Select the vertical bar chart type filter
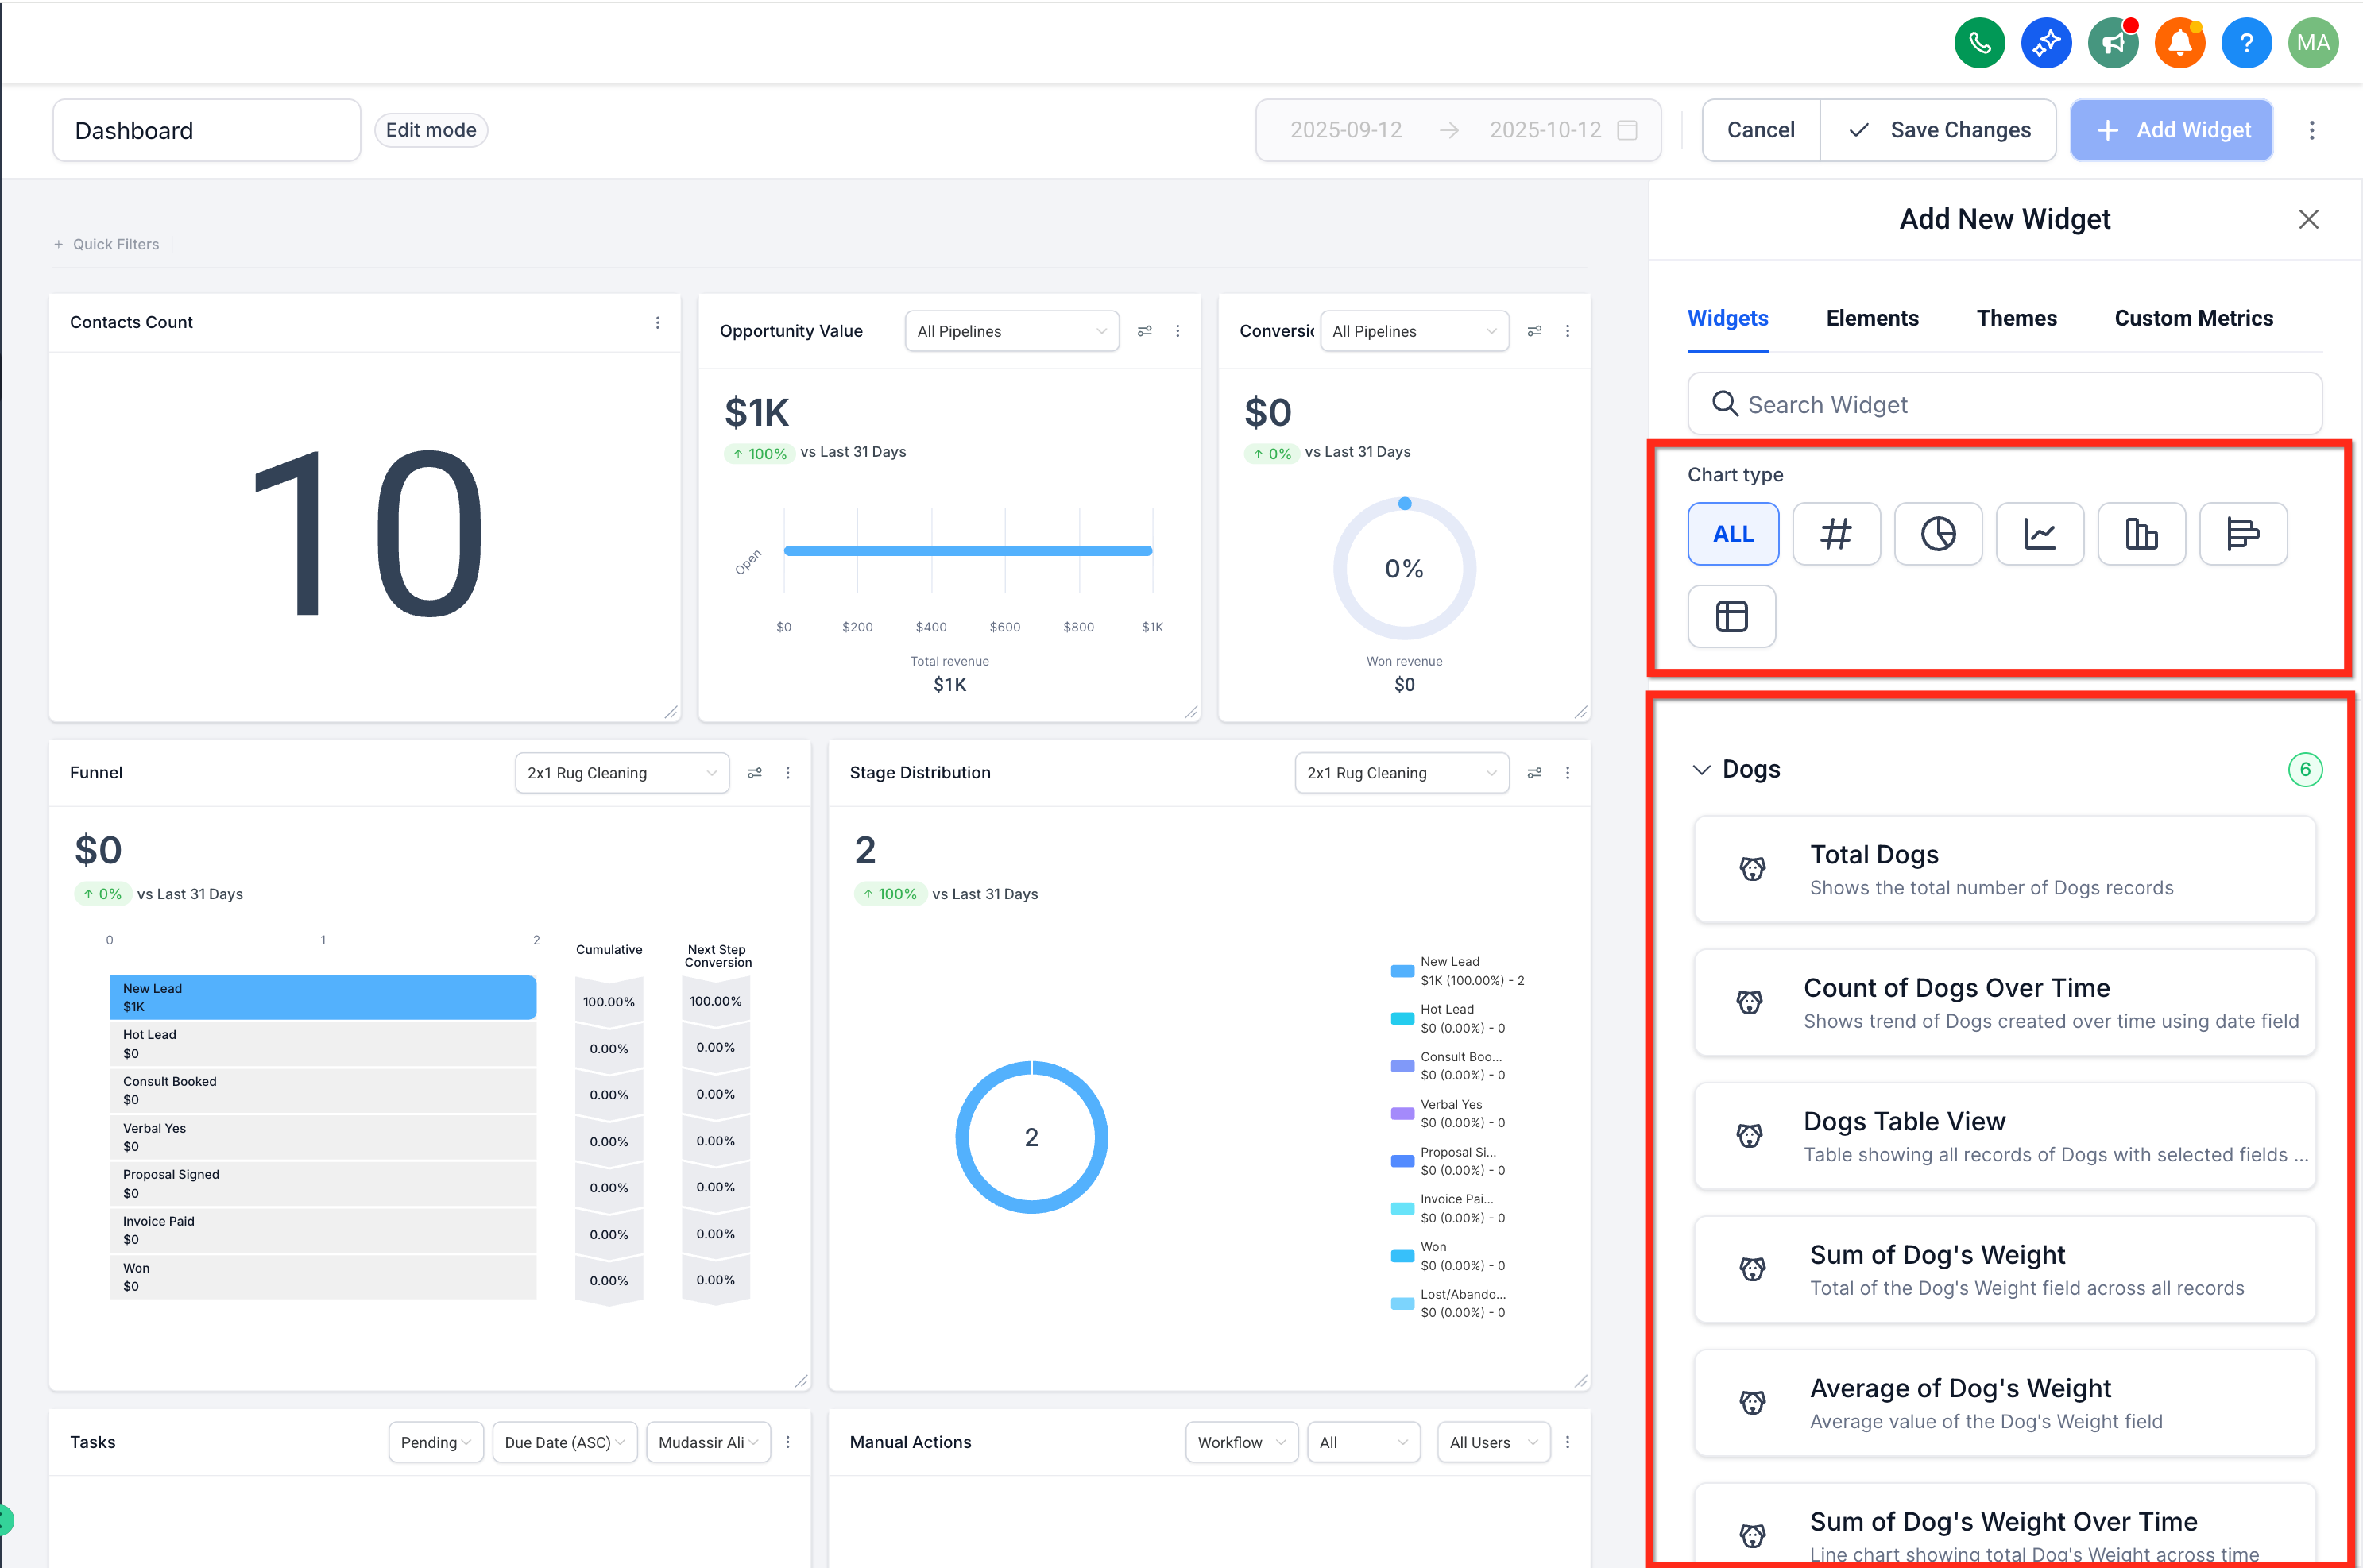This screenshot has width=2363, height=1568. [2141, 534]
